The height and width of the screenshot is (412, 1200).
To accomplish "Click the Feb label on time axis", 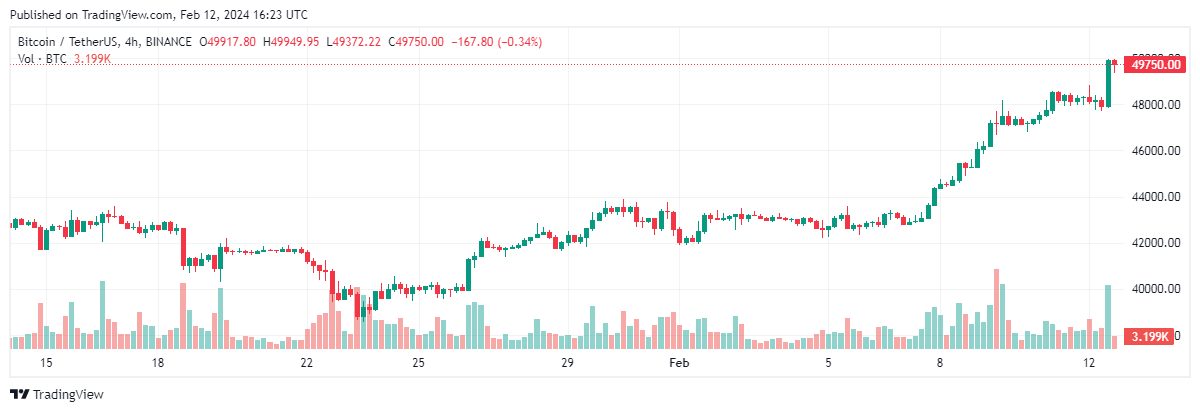I will 679,361.
